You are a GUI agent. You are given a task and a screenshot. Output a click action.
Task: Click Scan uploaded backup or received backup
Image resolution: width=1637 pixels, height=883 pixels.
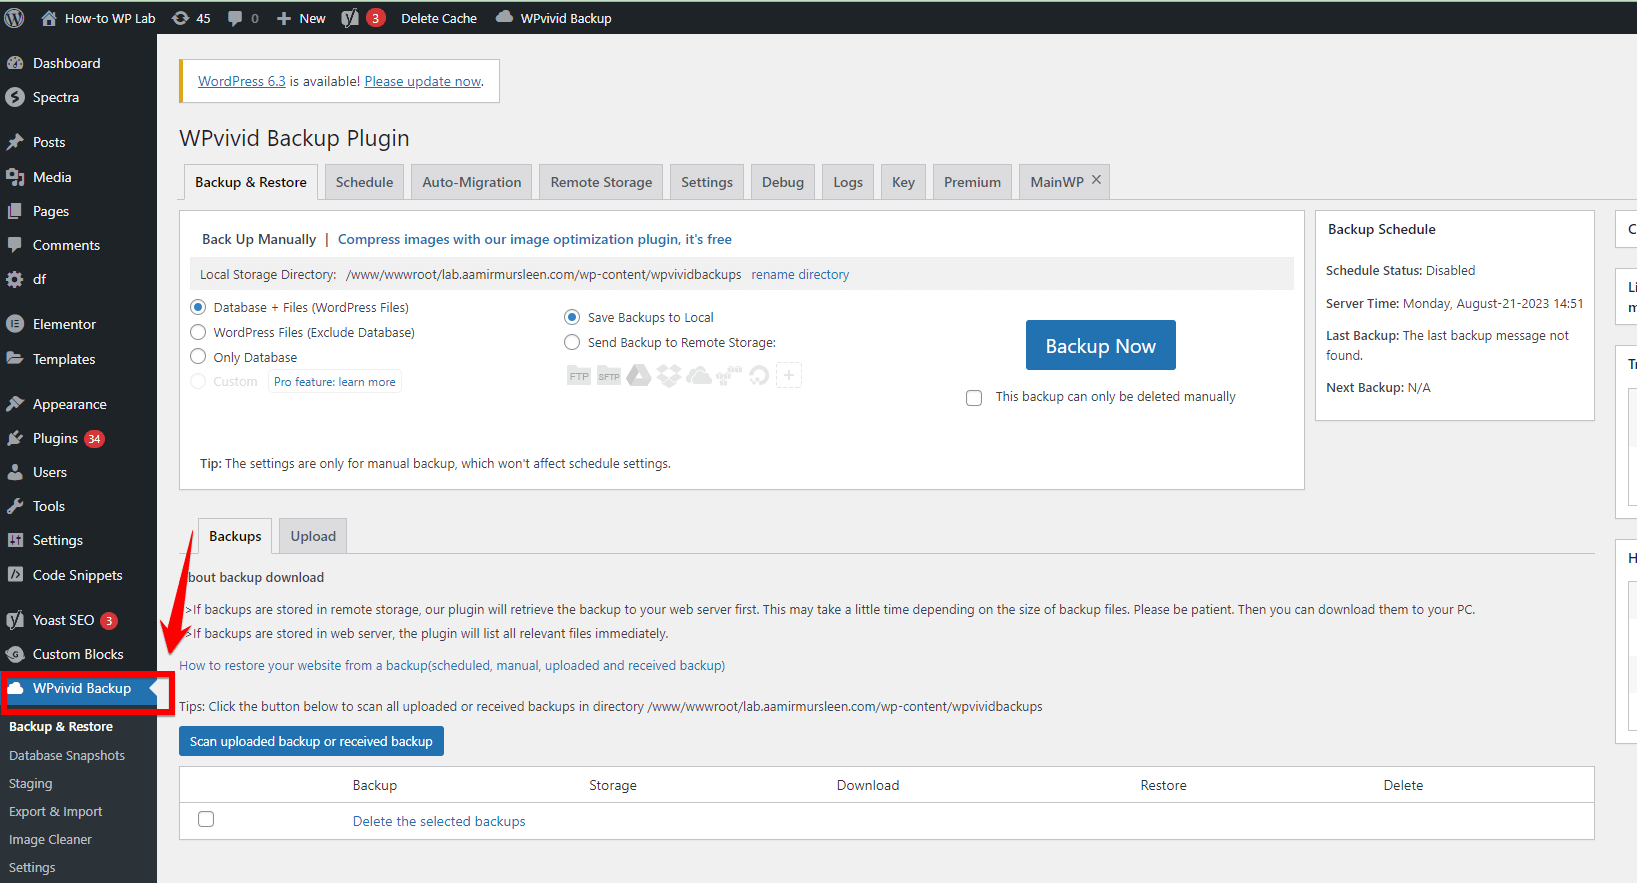(x=311, y=741)
